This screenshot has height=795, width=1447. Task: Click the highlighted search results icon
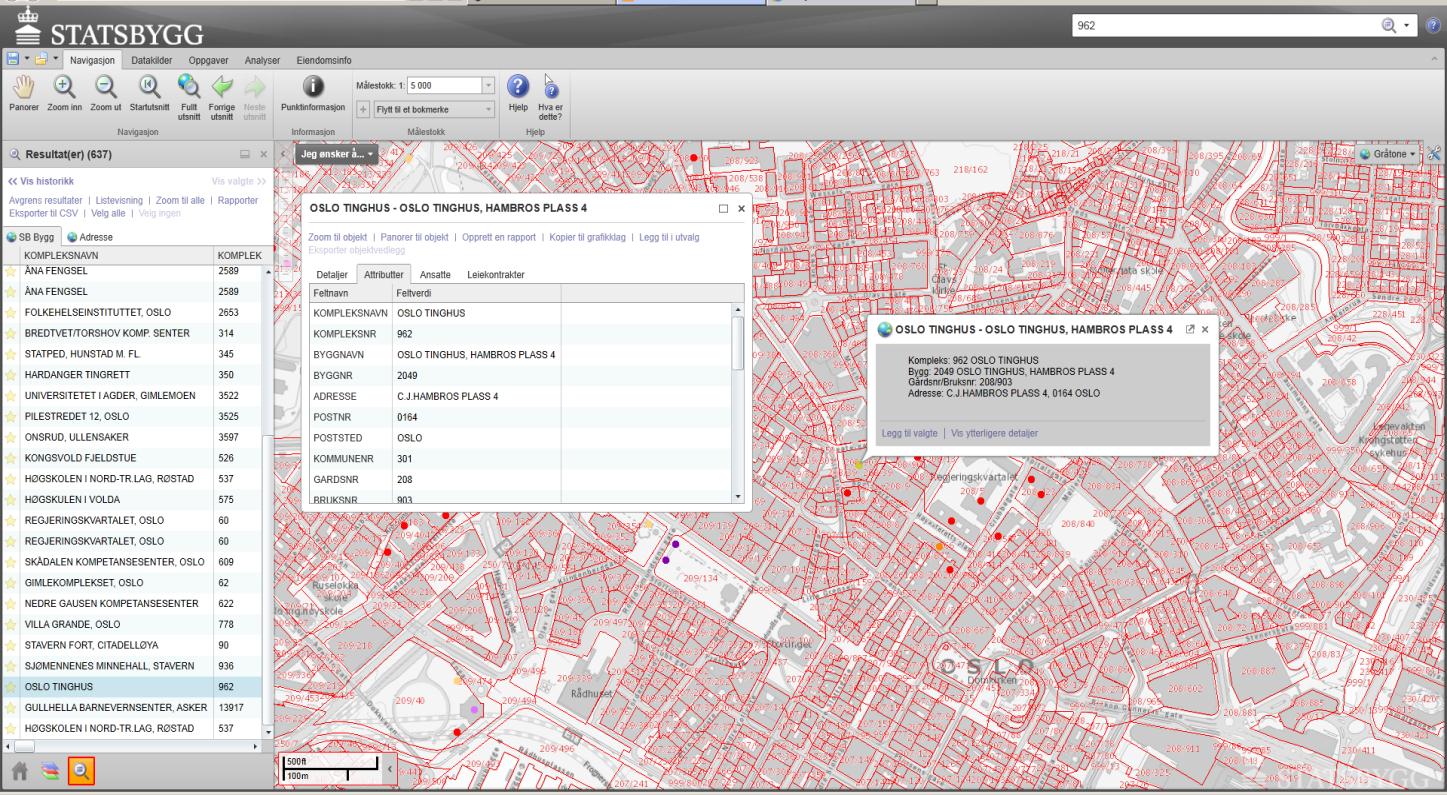(80, 769)
